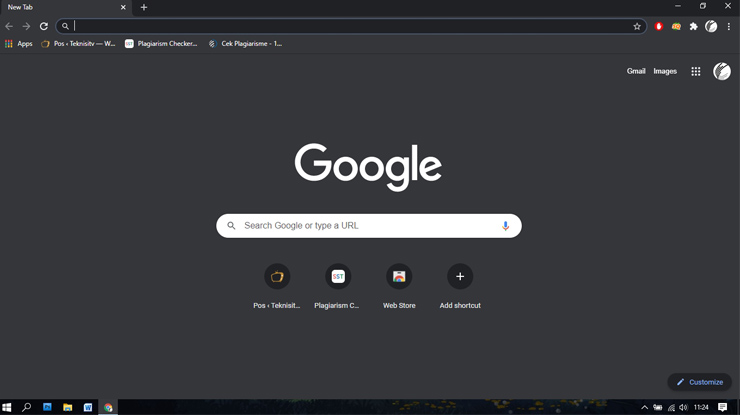Open Google Images link
This screenshot has width=740, height=415.
665,71
